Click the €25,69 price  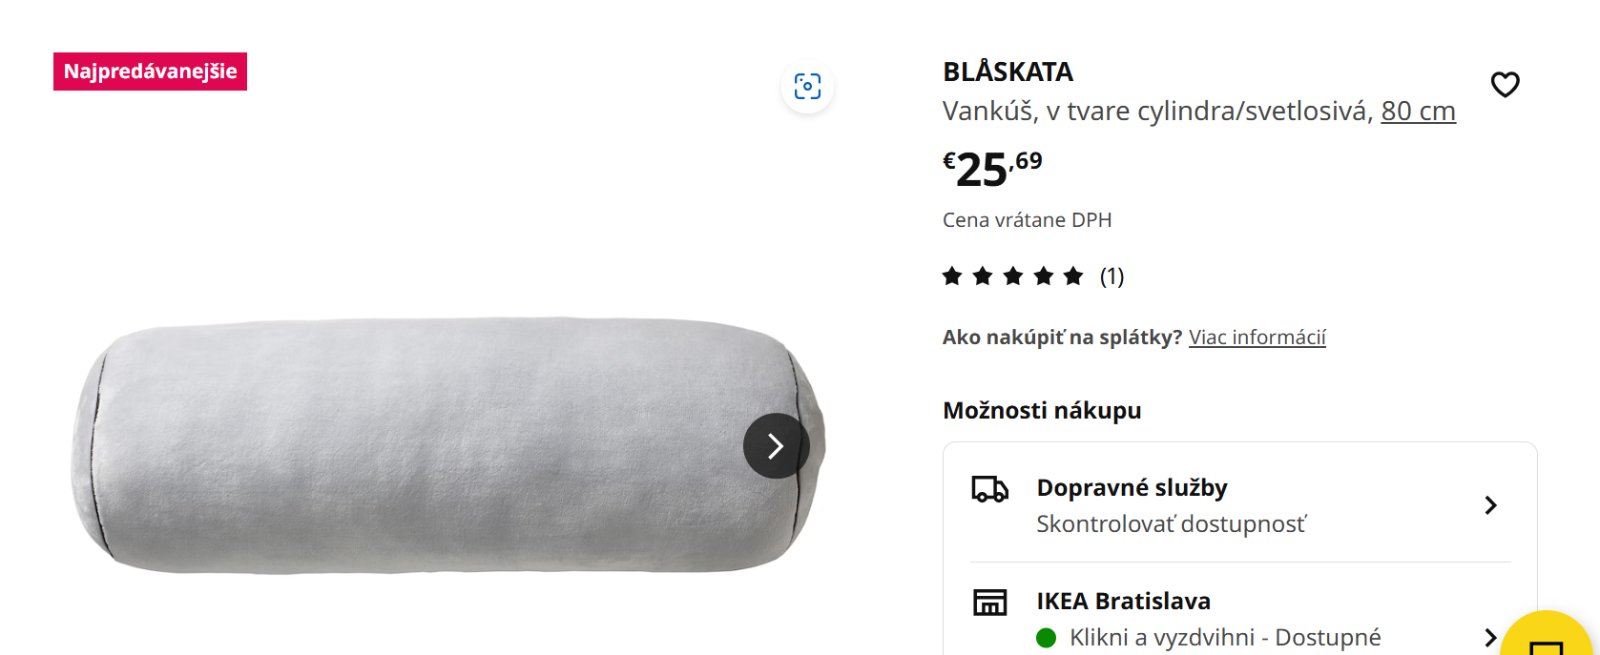pos(992,169)
